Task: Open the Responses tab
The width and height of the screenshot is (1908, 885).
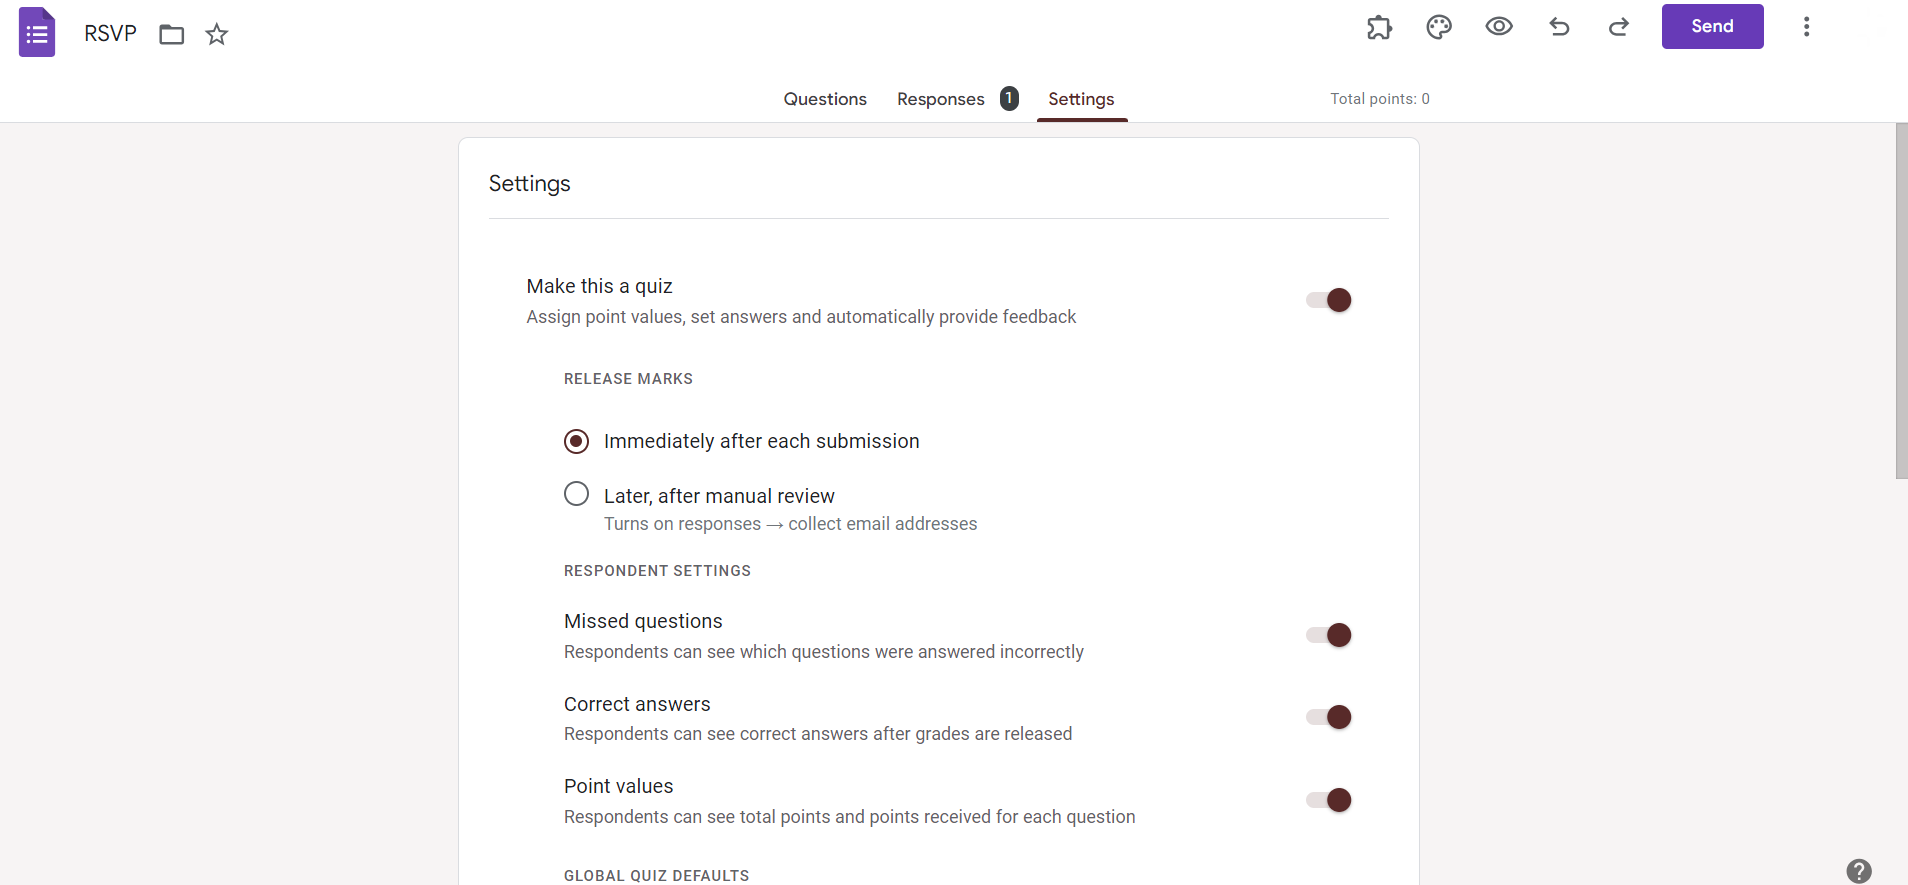Action: pos(941,99)
